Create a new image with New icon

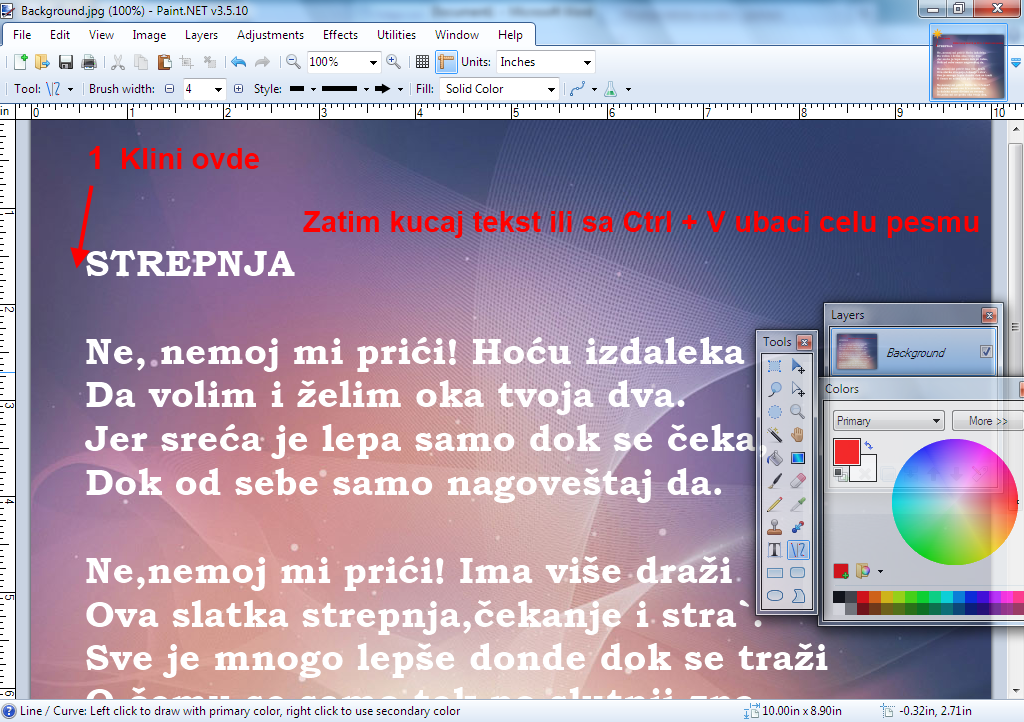coord(20,62)
